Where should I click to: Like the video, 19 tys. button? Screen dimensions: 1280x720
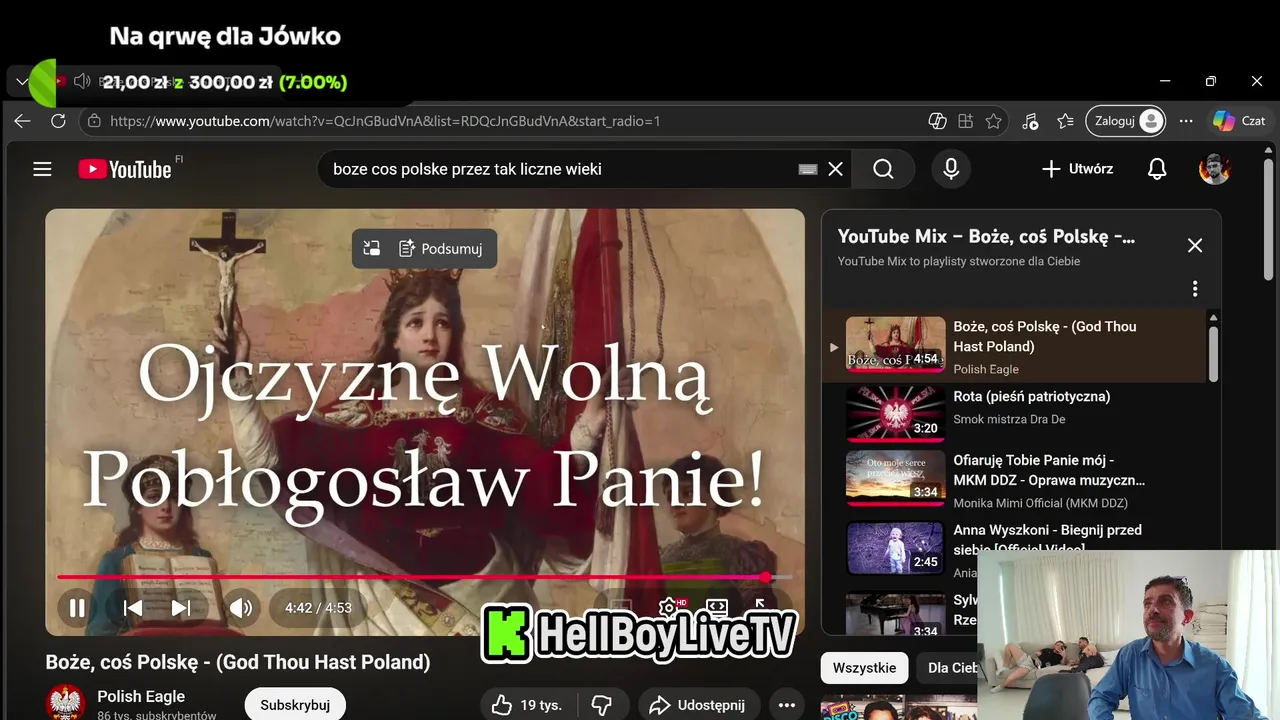click(527, 705)
